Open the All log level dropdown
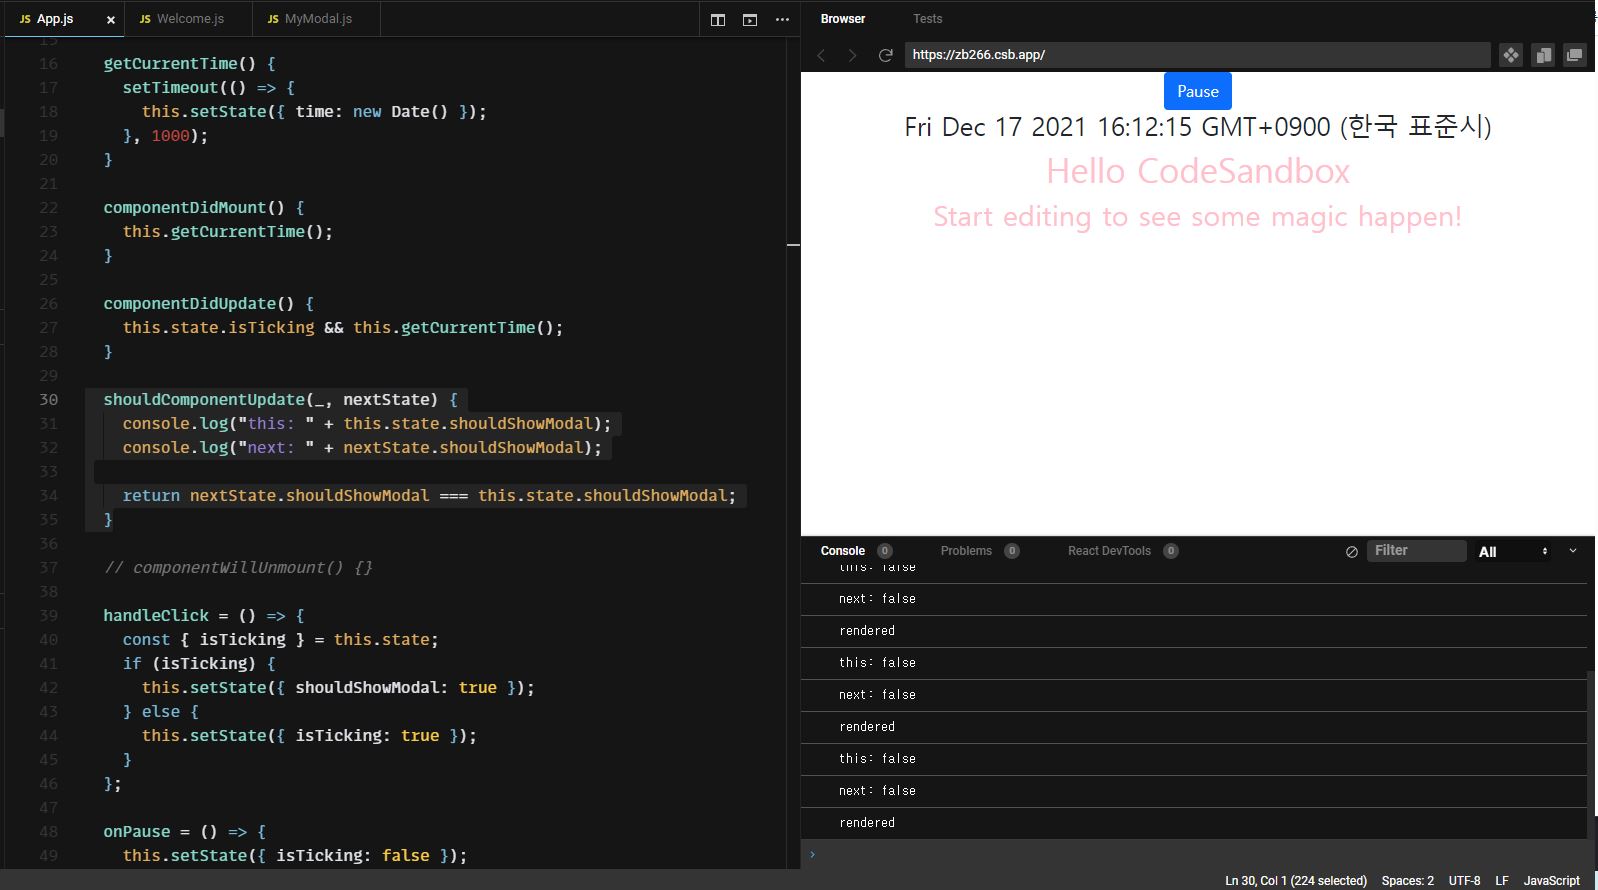The image size is (1598, 890). coord(1512,552)
